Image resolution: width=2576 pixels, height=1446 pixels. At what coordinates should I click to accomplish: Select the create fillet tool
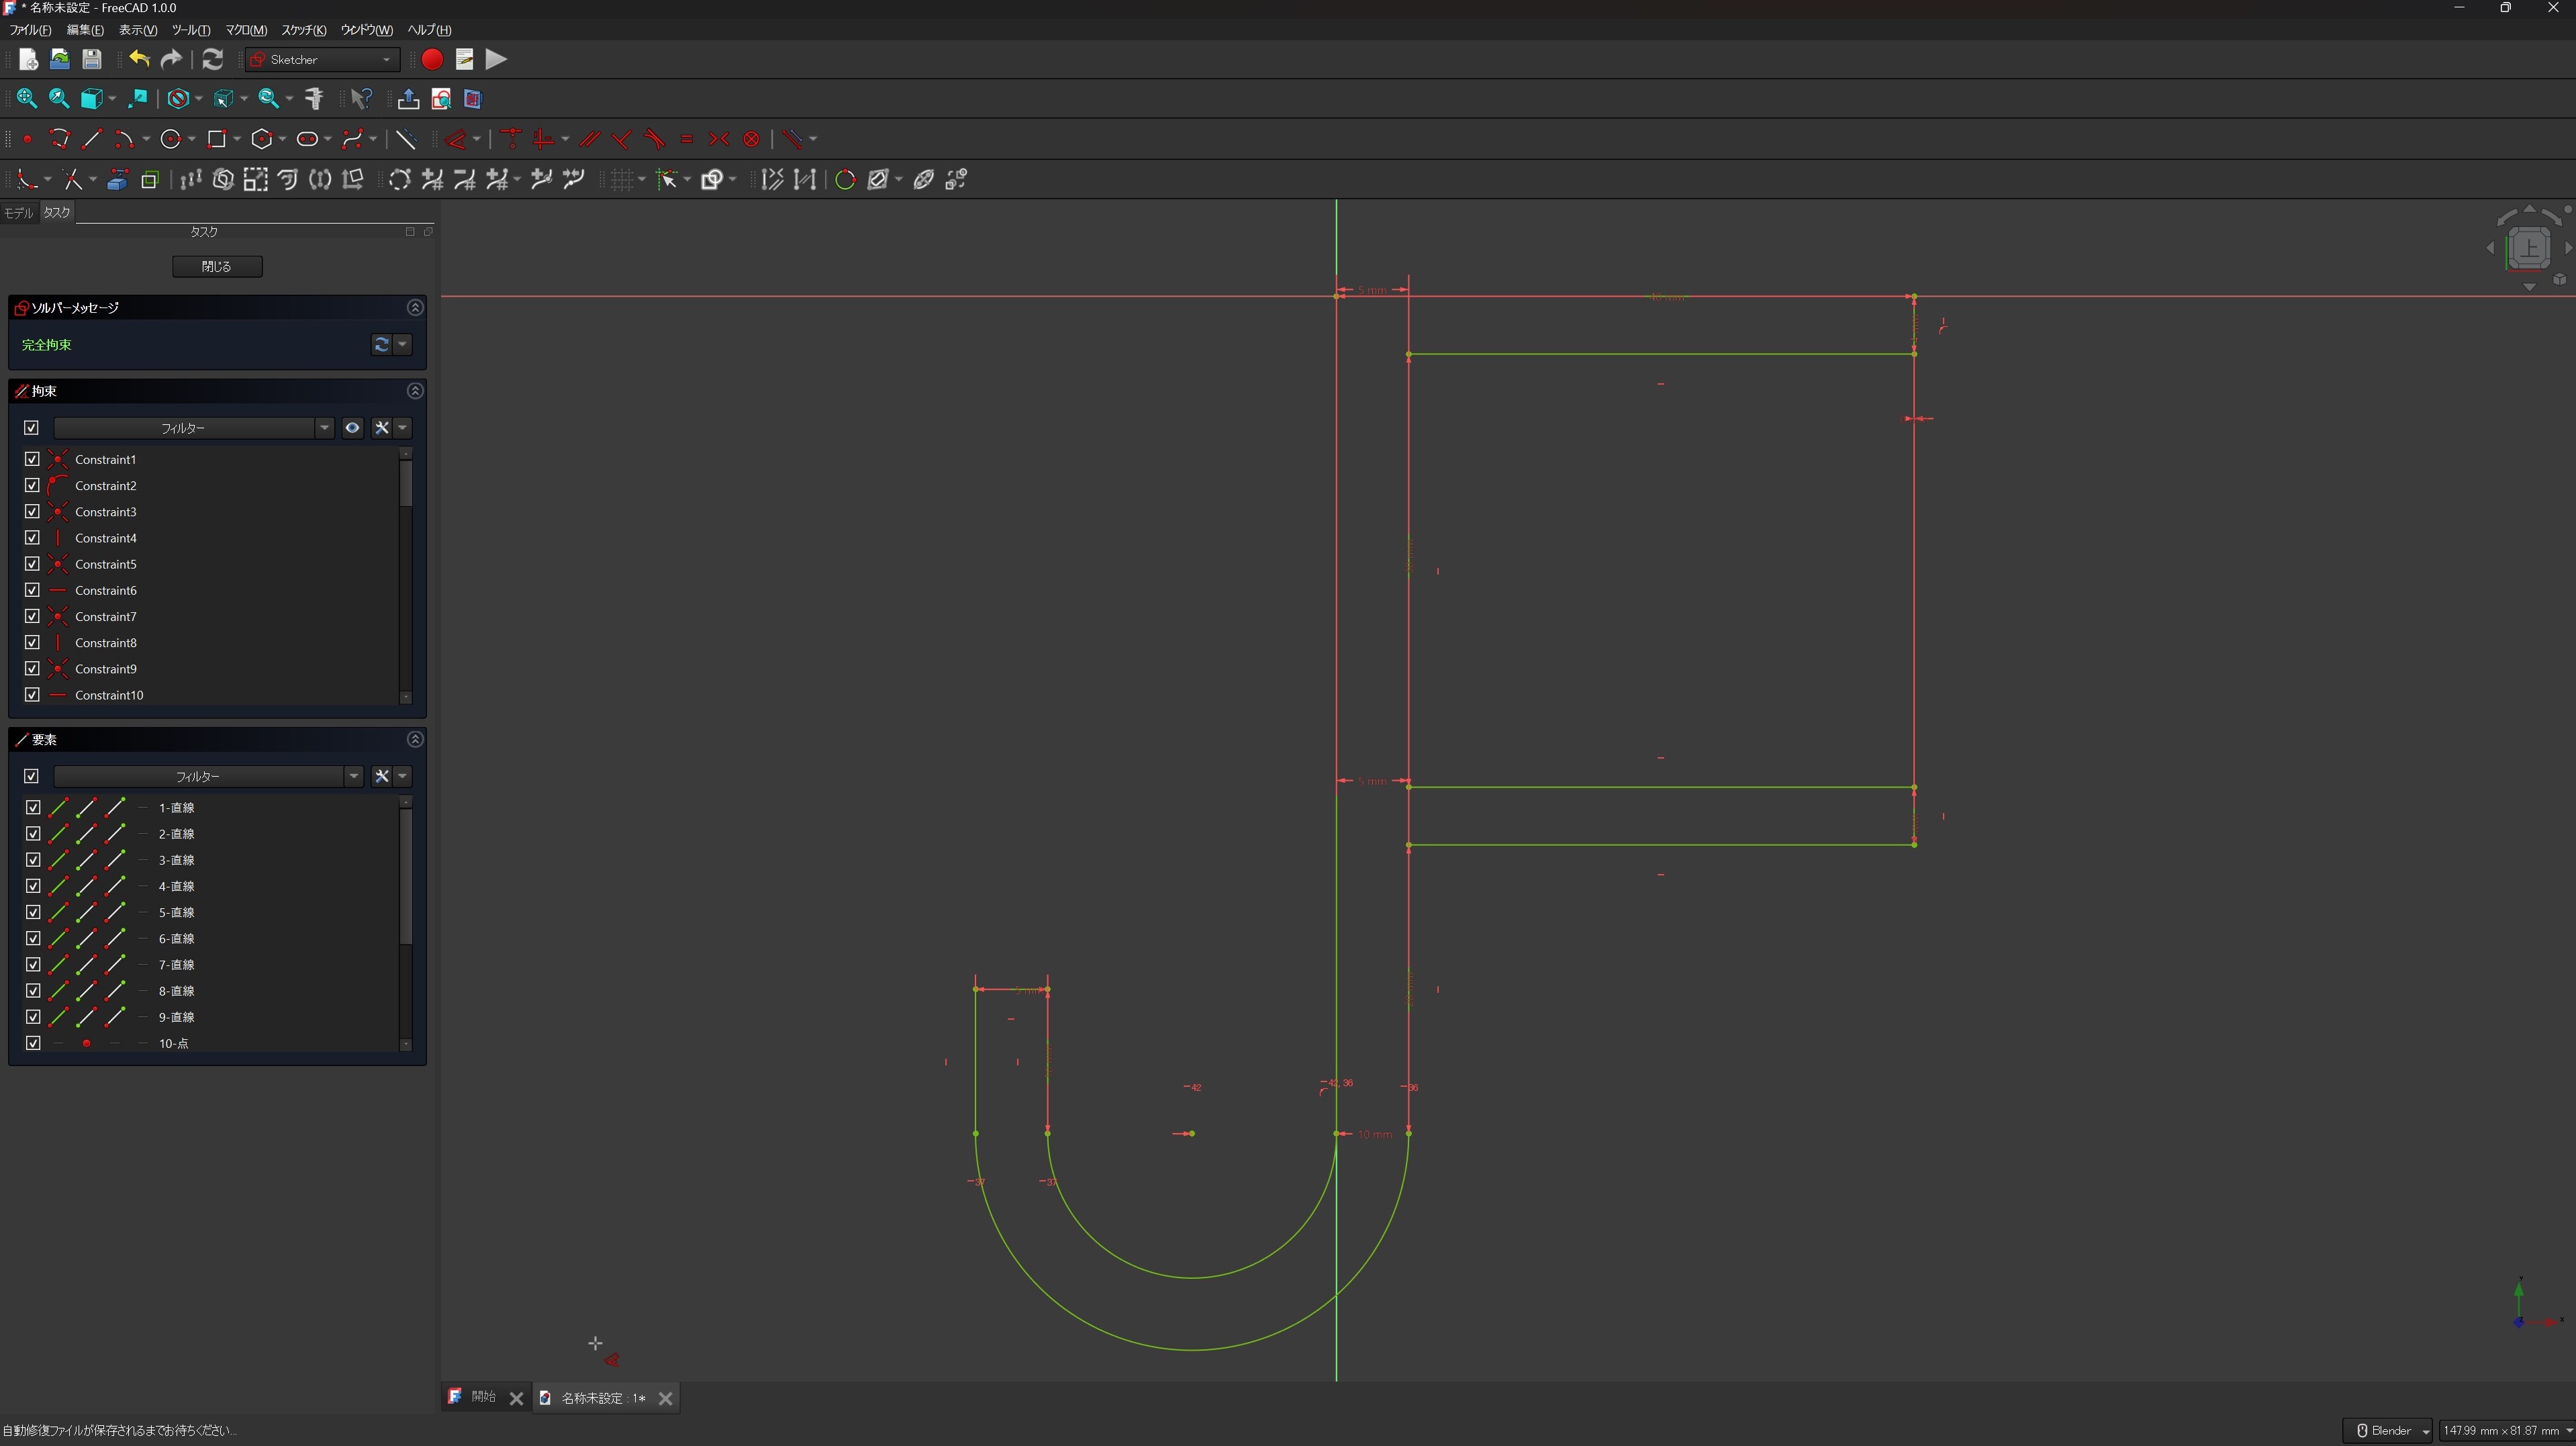coord(27,180)
